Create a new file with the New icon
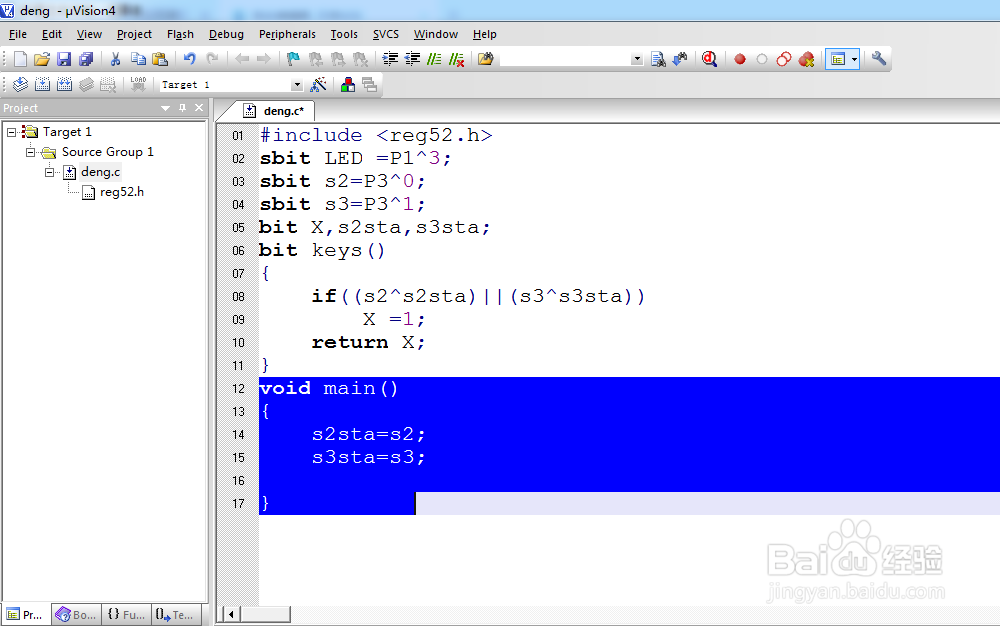The height and width of the screenshot is (626, 1000). pos(20,59)
